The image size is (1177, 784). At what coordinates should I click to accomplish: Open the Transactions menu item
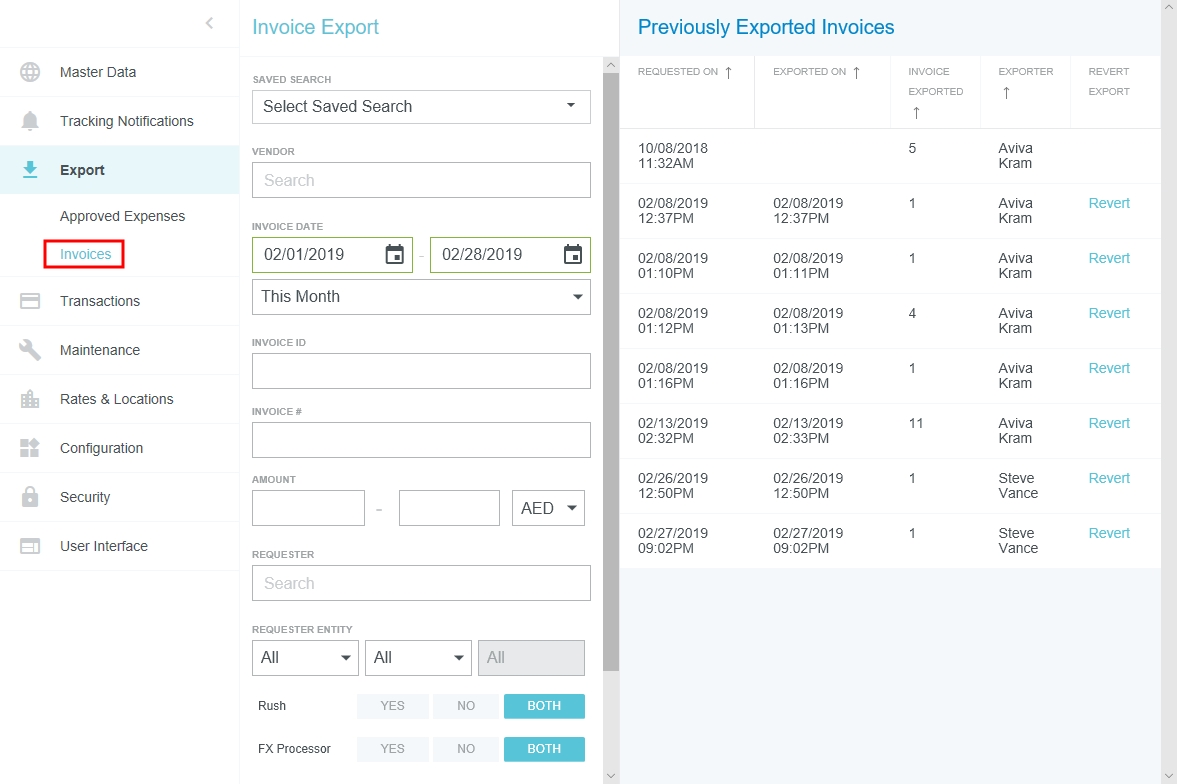coord(100,301)
